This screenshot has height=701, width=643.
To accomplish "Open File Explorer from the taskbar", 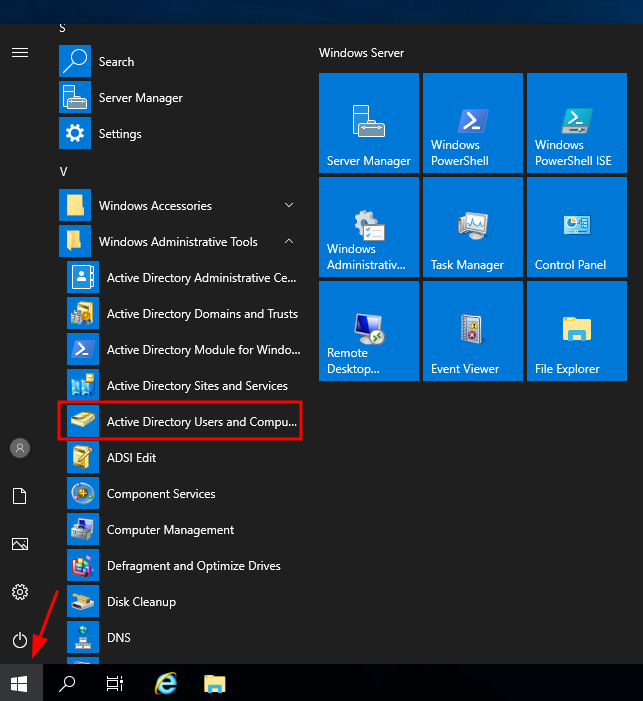I will [x=215, y=684].
